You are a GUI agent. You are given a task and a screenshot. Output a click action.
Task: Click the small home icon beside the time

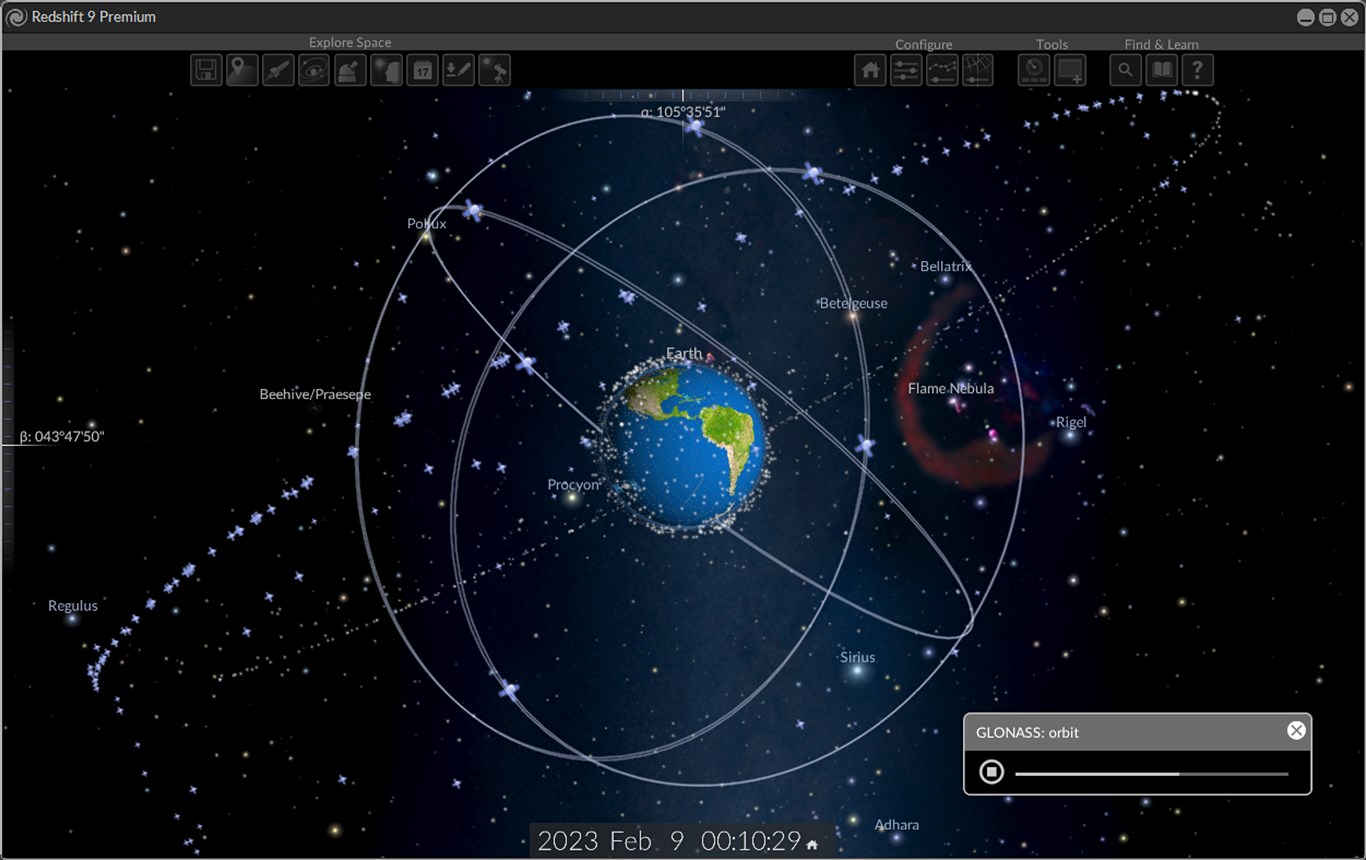point(812,845)
